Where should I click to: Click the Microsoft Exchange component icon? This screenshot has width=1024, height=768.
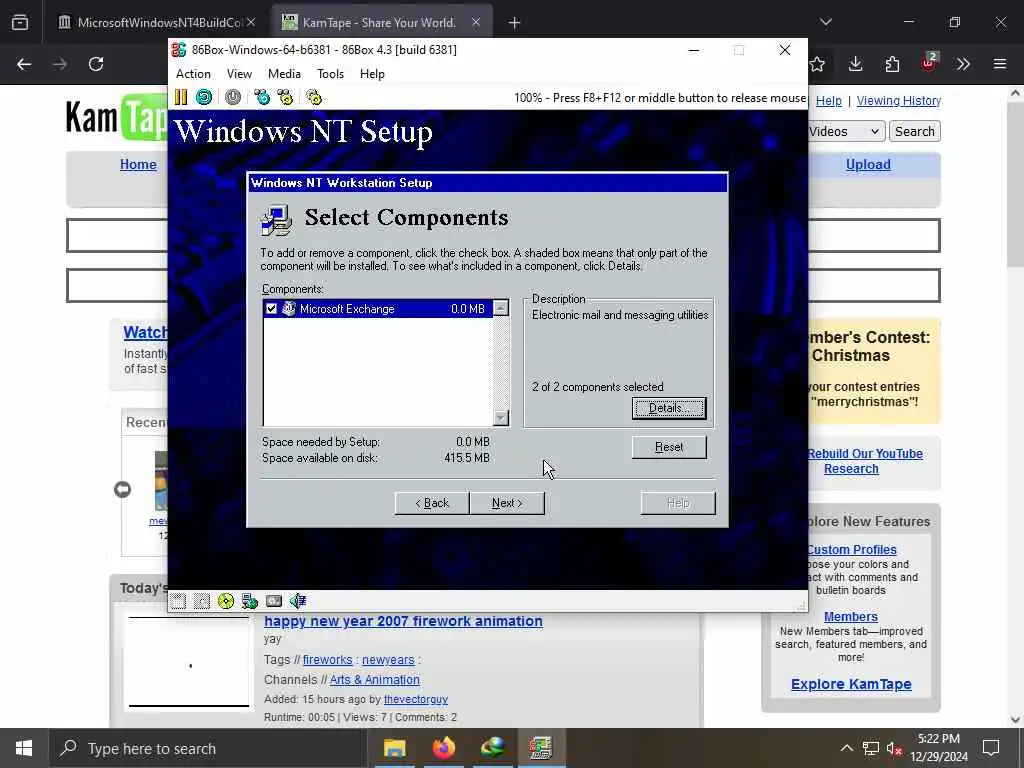289,309
